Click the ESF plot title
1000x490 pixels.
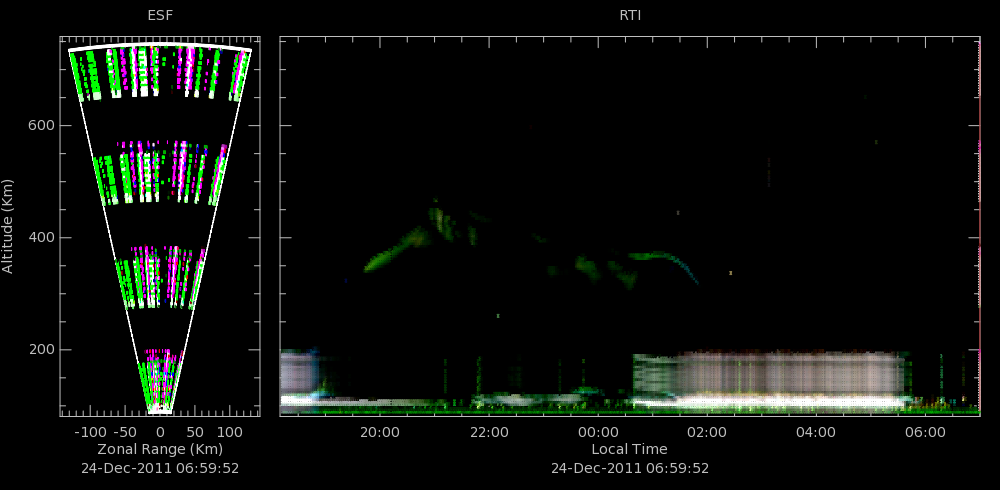(x=160, y=16)
